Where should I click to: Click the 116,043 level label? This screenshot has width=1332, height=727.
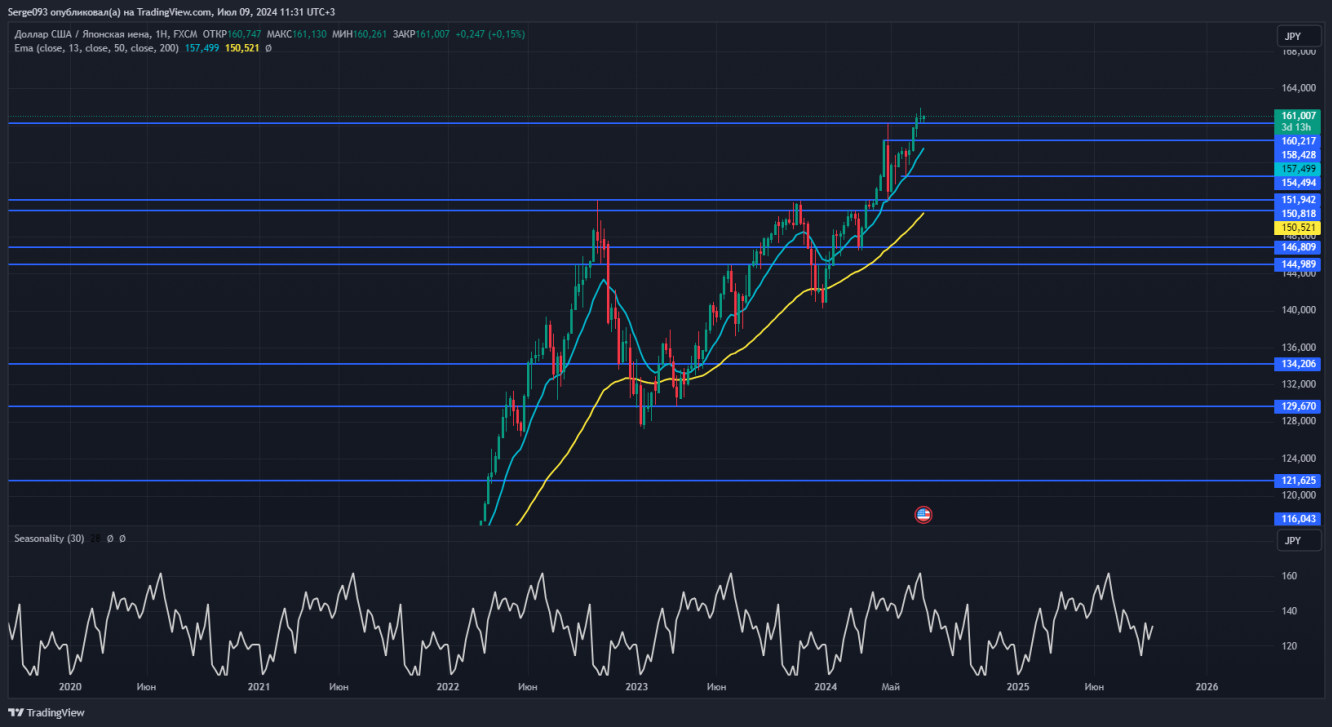[1298, 519]
